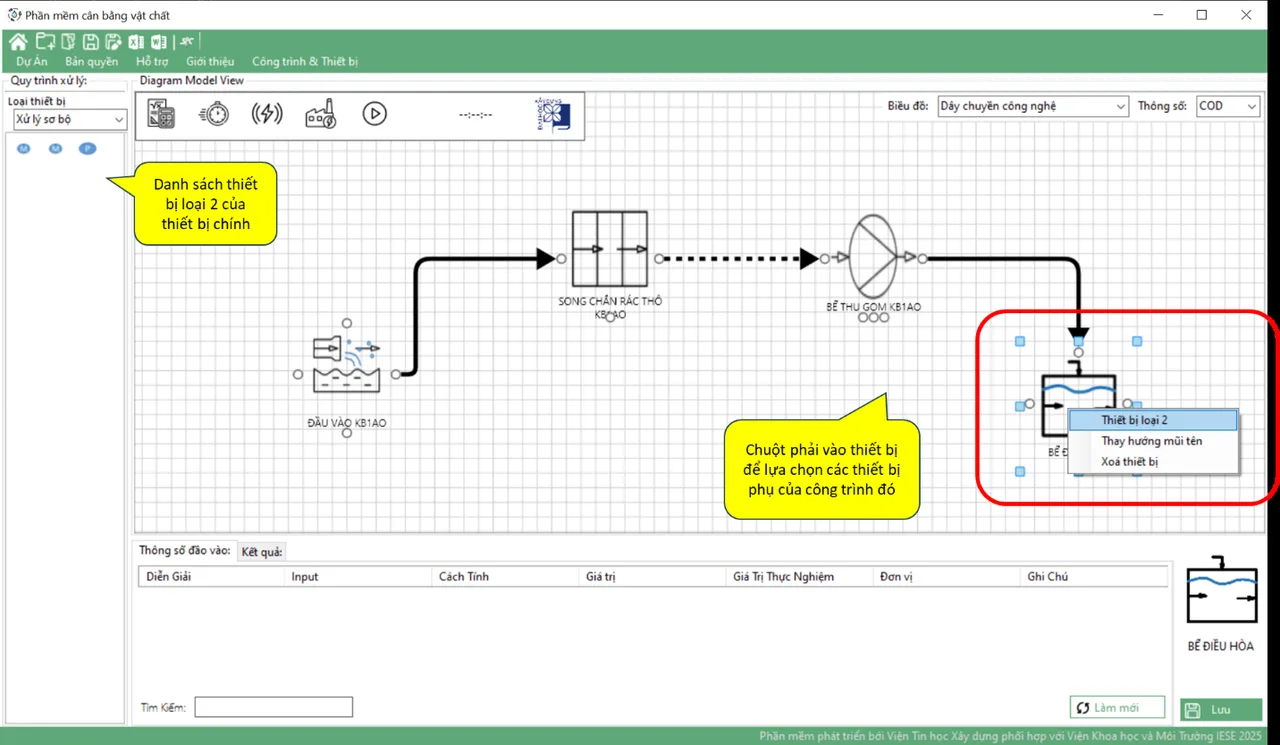The image size is (1280, 745).
Task: Open the Giới thiệu menu
Action: pos(210,61)
